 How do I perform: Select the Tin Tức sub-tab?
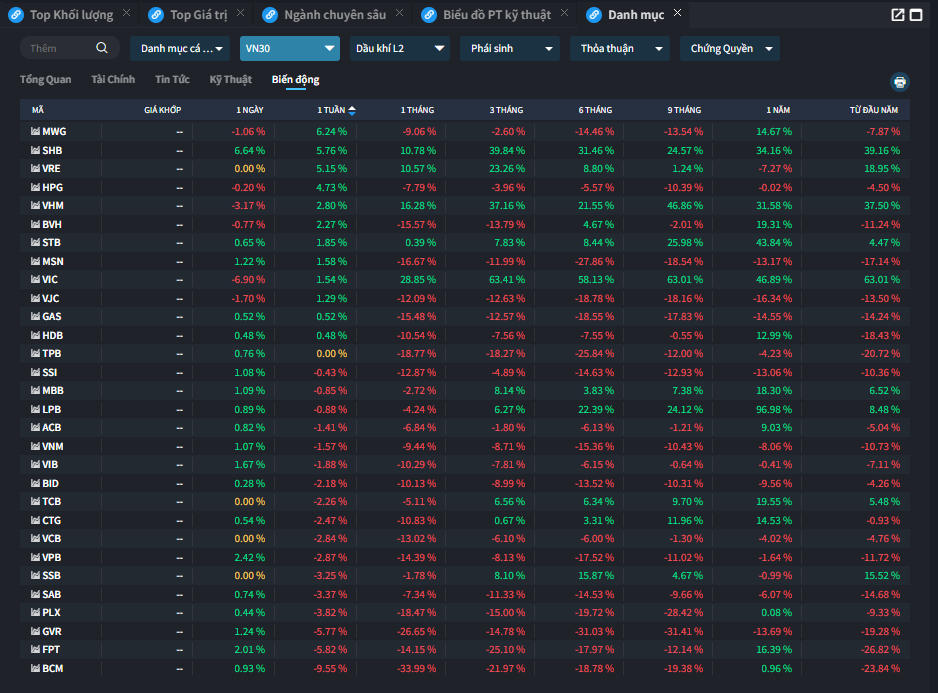pyautogui.click(x=172, y=80)
